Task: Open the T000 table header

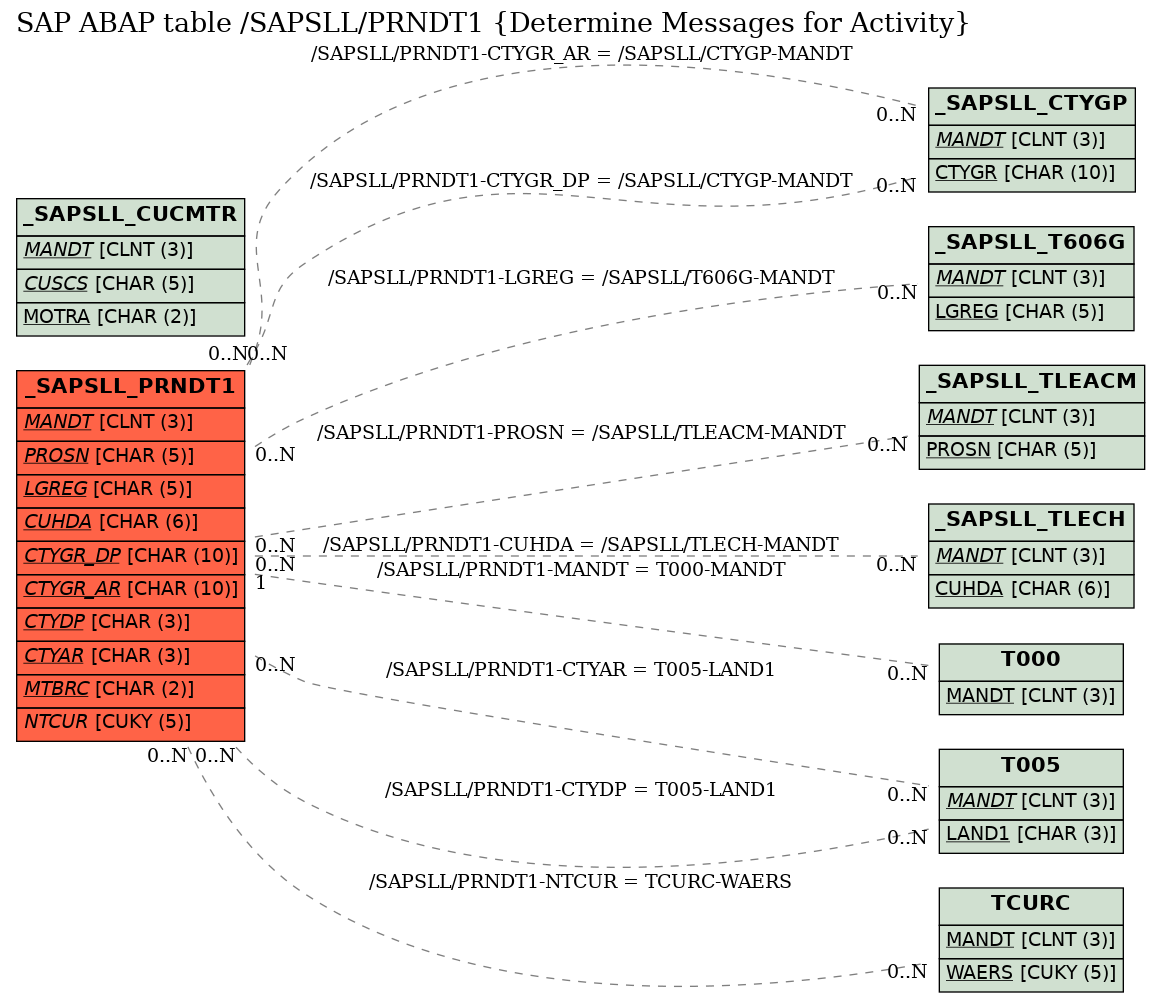Action: click(1031, 661)
